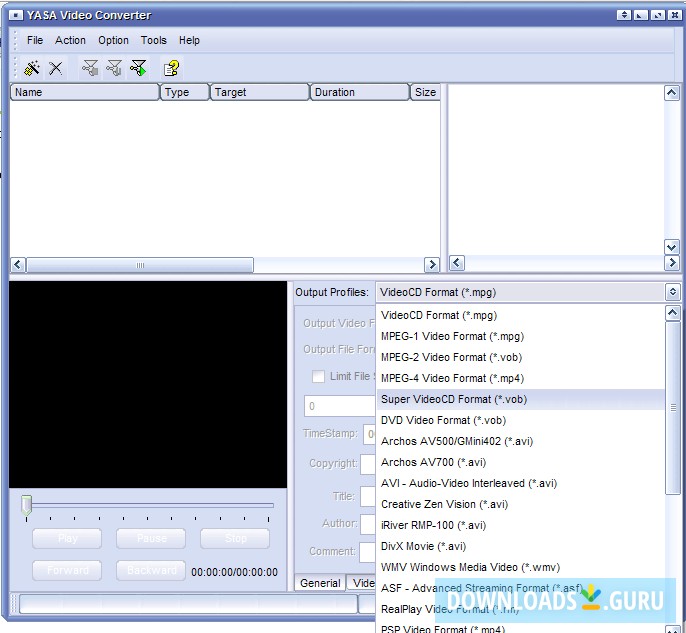Click the add files wizard icon
The image size is (686, 633).
coord(32,68)
